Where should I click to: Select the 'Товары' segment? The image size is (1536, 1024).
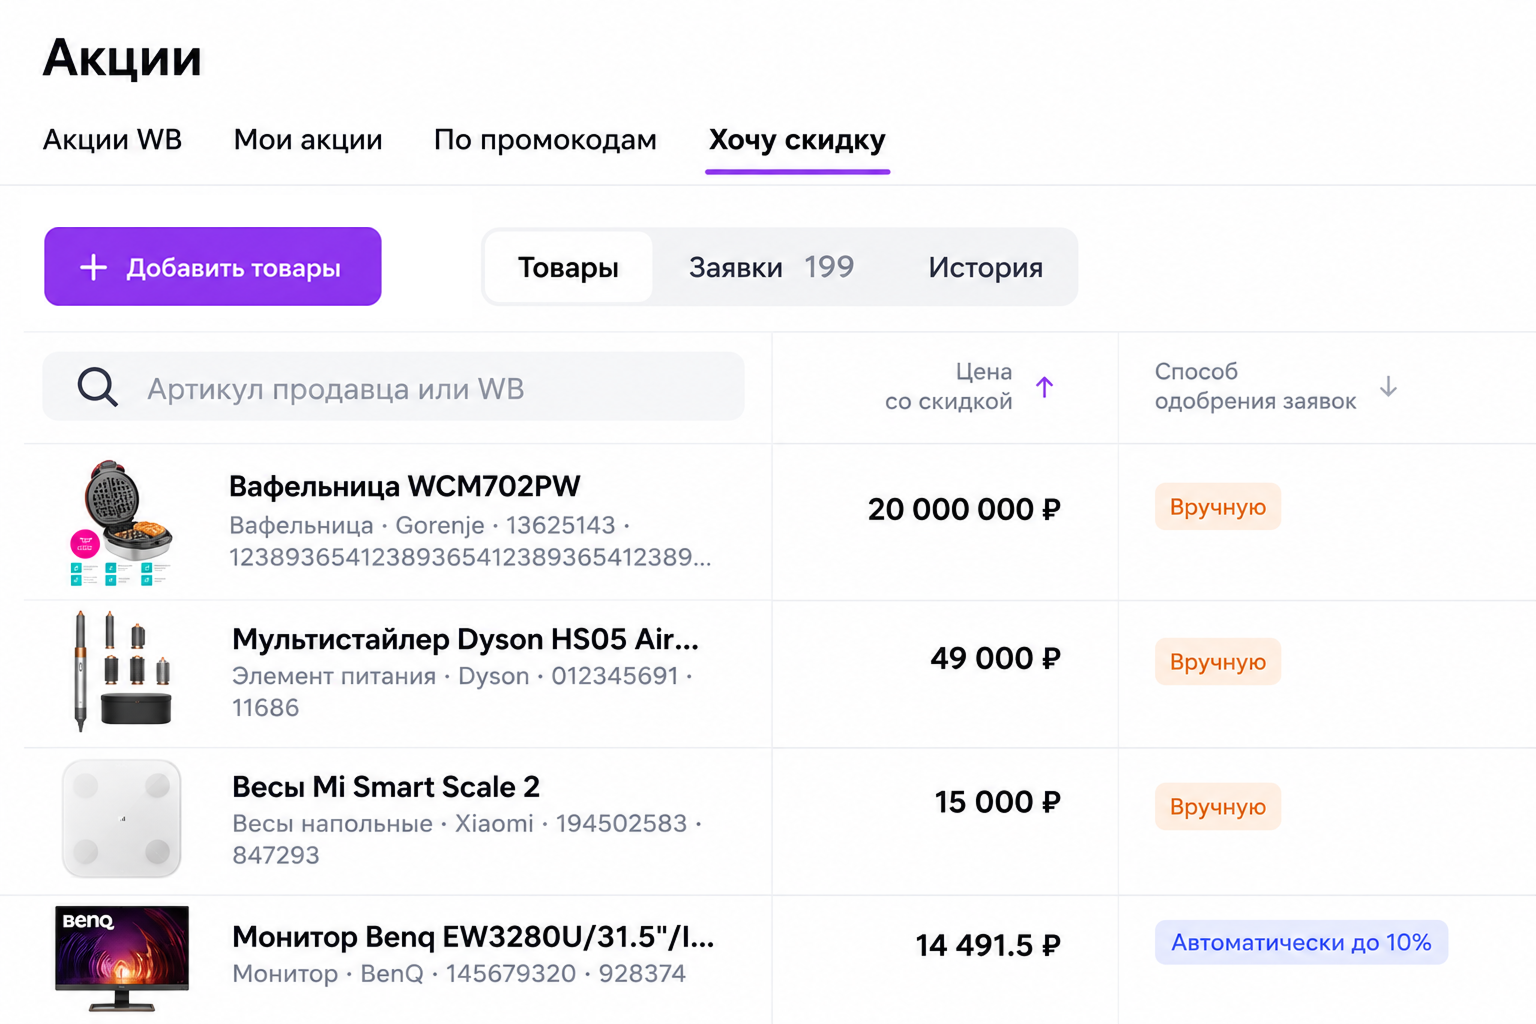point(568,267)
